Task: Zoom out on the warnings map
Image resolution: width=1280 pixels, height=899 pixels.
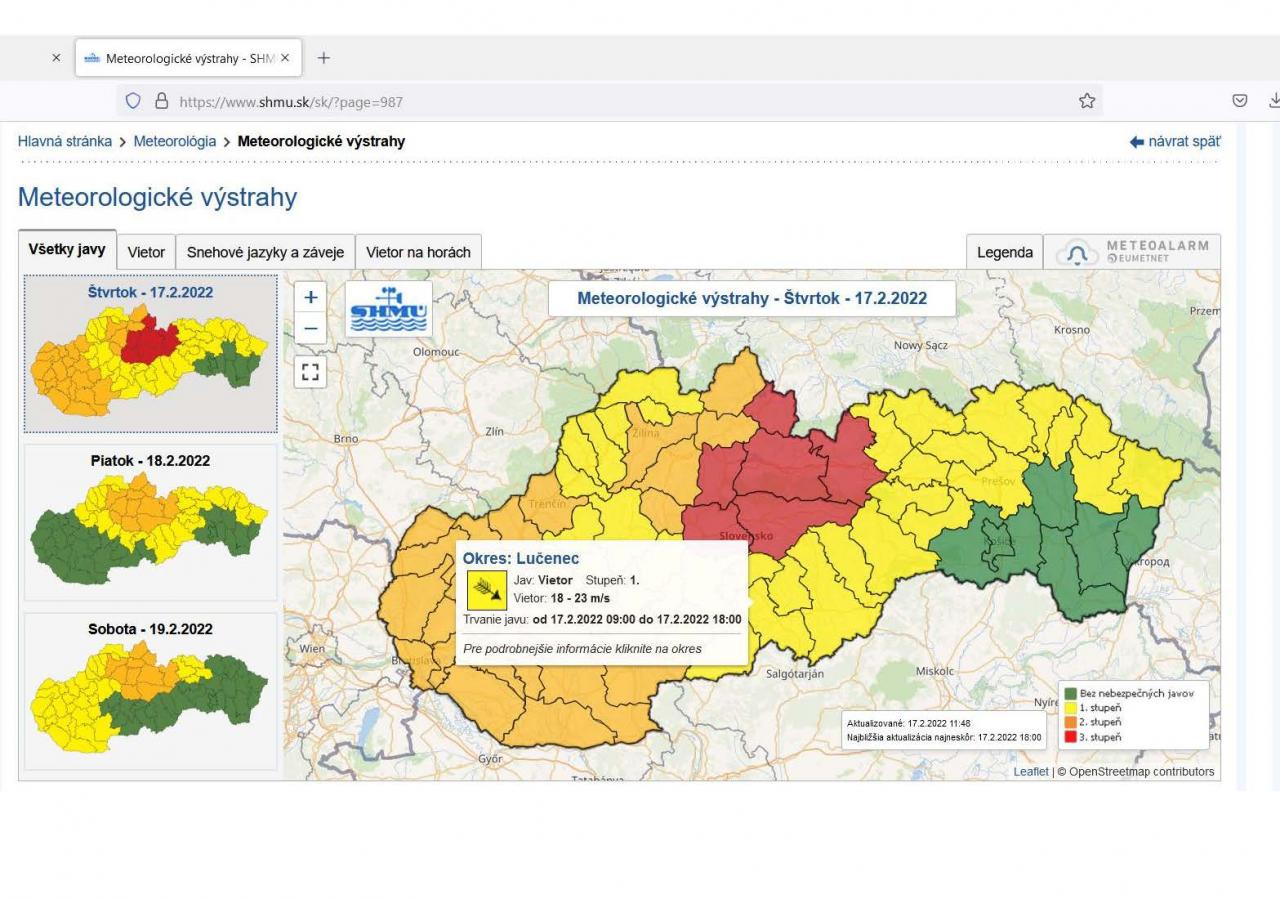Action: pos(310,328)
